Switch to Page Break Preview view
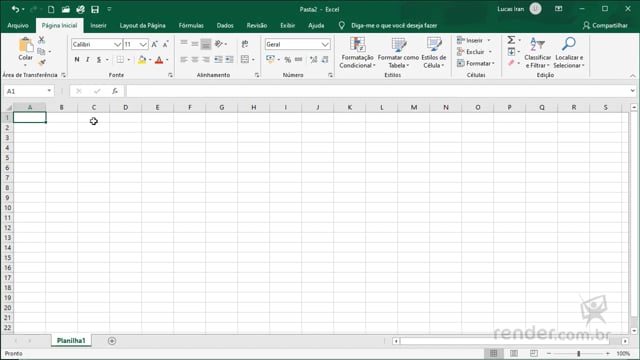 pyautogui.click(x=533, y=353)
